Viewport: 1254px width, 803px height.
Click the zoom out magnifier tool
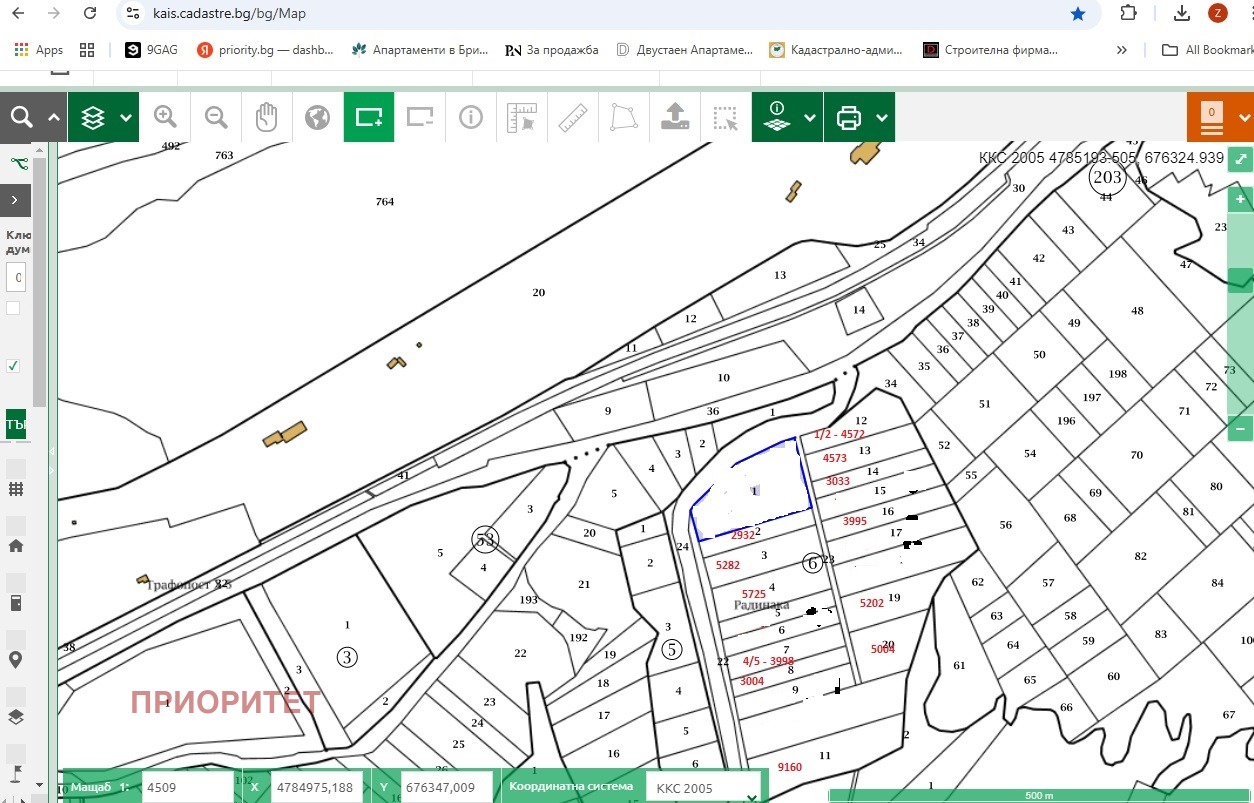click(216, 117)
